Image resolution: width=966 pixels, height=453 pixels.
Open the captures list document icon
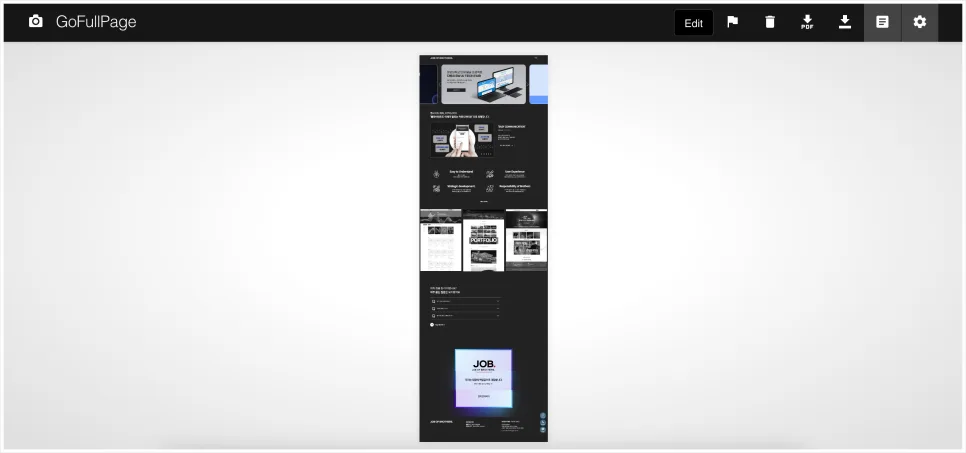[882, 22]
